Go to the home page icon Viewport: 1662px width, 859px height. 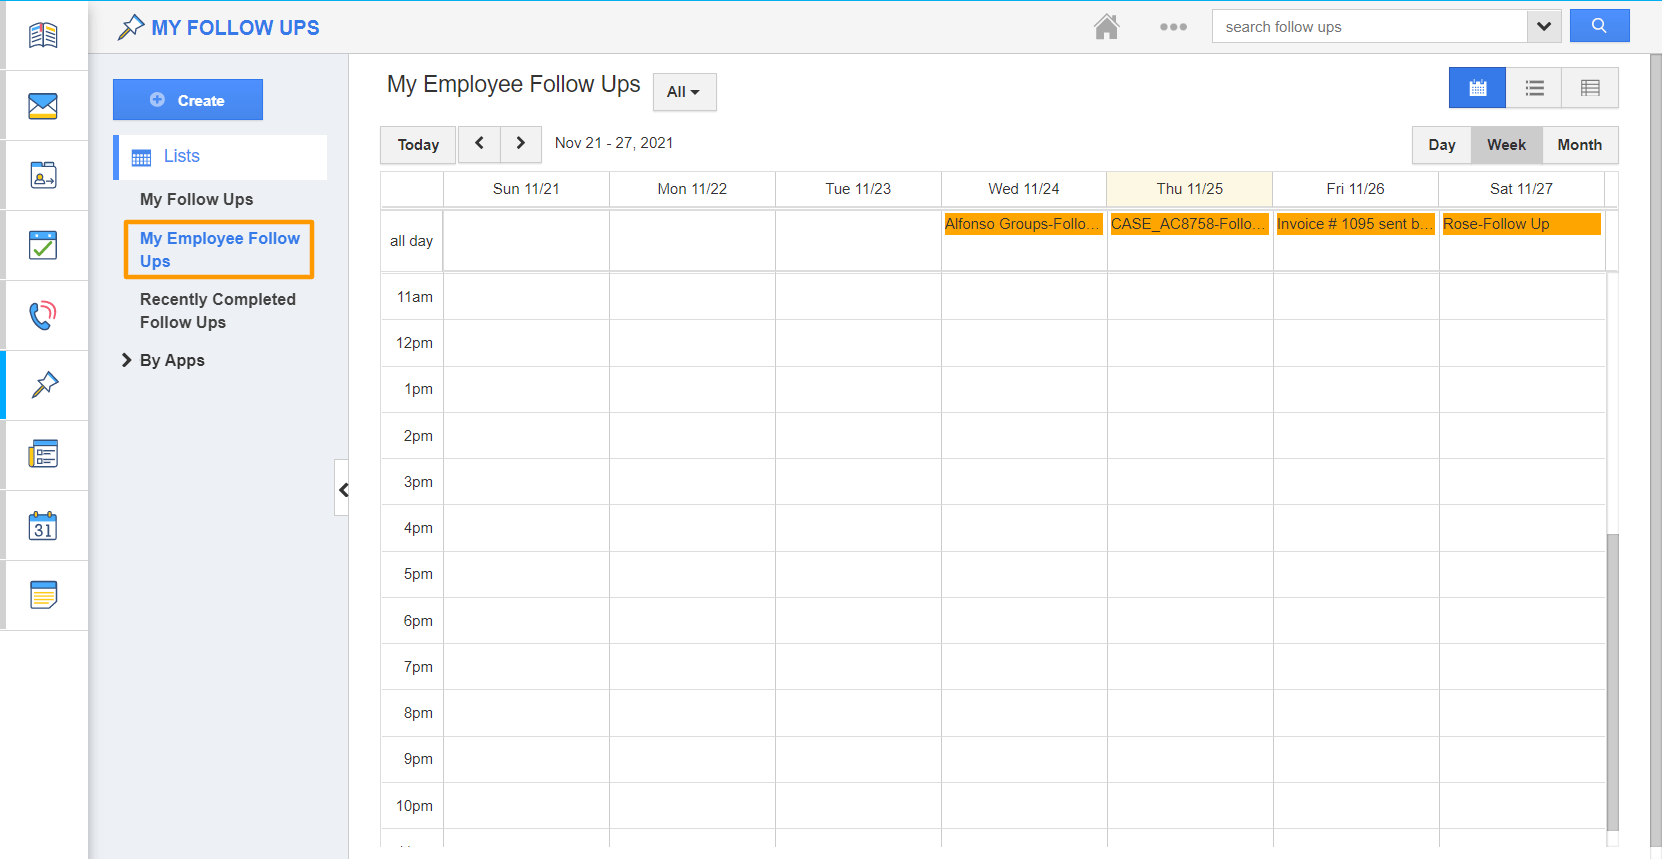click(1106, 27)
